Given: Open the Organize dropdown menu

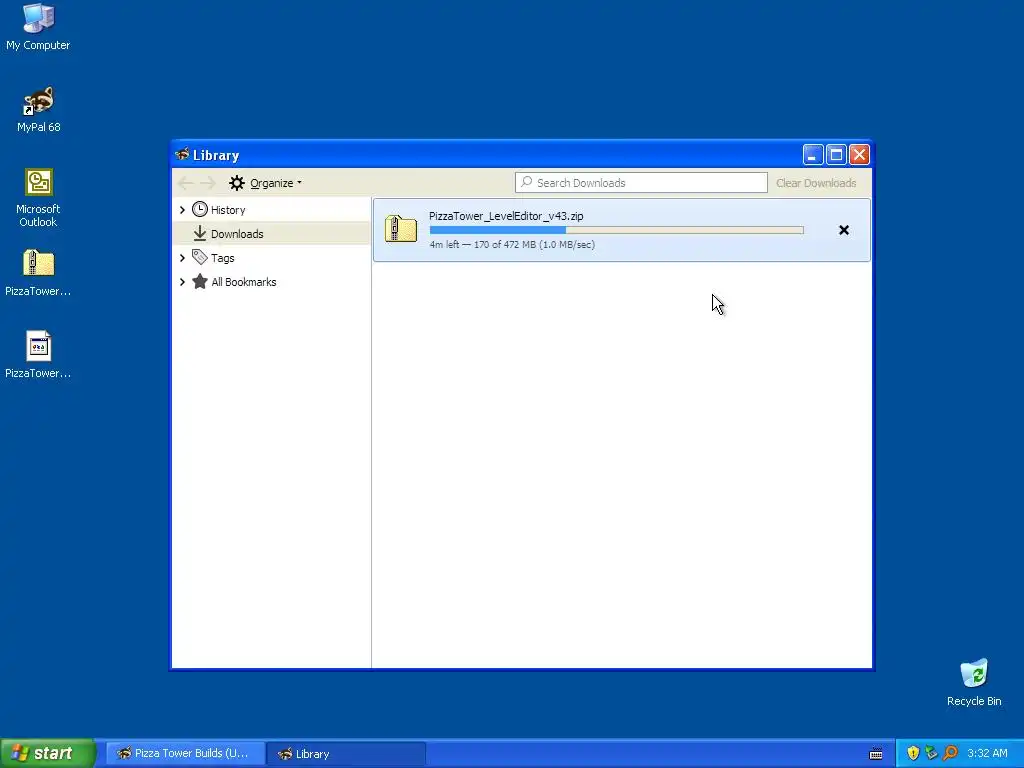Looking at the screenshot, I should point(266,183).
